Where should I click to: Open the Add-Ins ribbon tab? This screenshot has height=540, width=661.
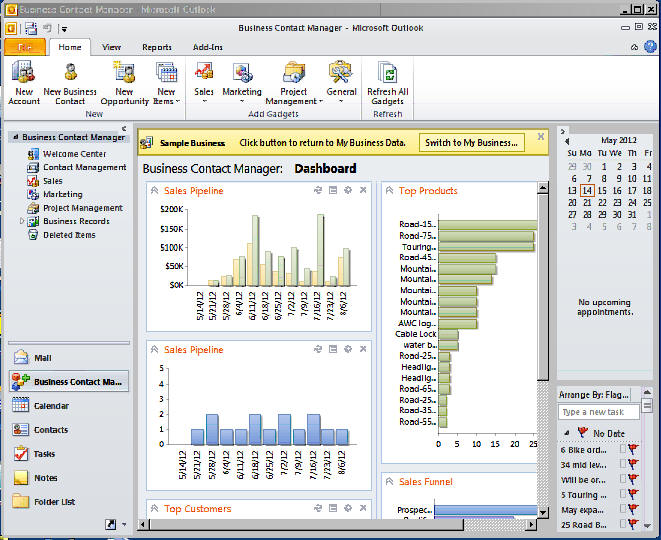[x=207, y=47]
